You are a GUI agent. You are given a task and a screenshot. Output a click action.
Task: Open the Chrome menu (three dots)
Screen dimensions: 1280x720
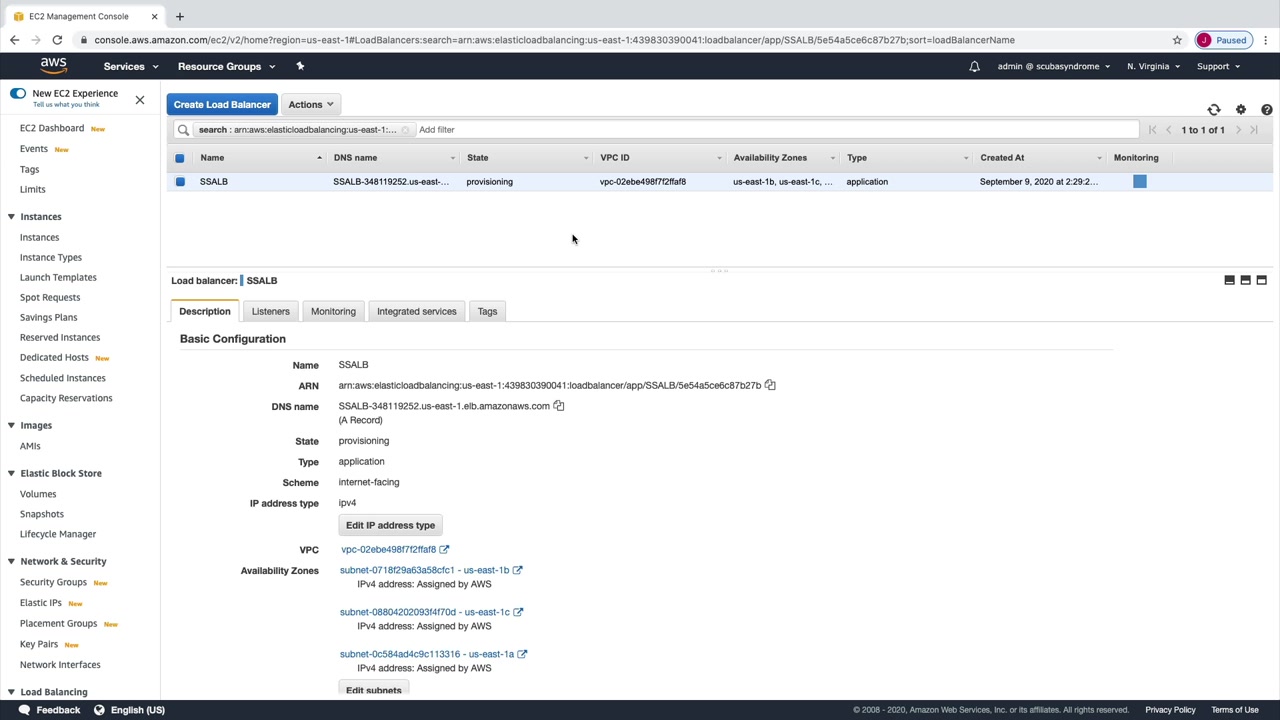[x=1266, y=40]
